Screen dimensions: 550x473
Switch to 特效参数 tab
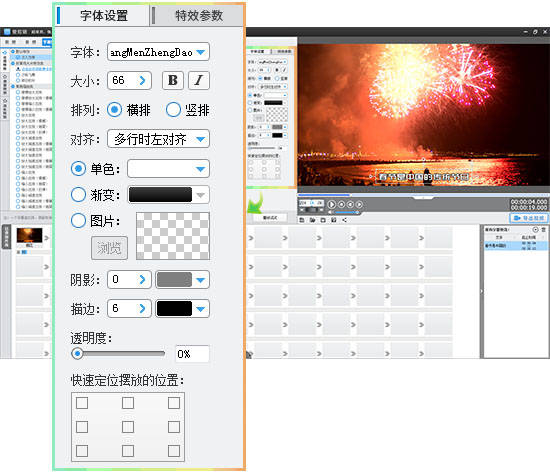point(199,15)
